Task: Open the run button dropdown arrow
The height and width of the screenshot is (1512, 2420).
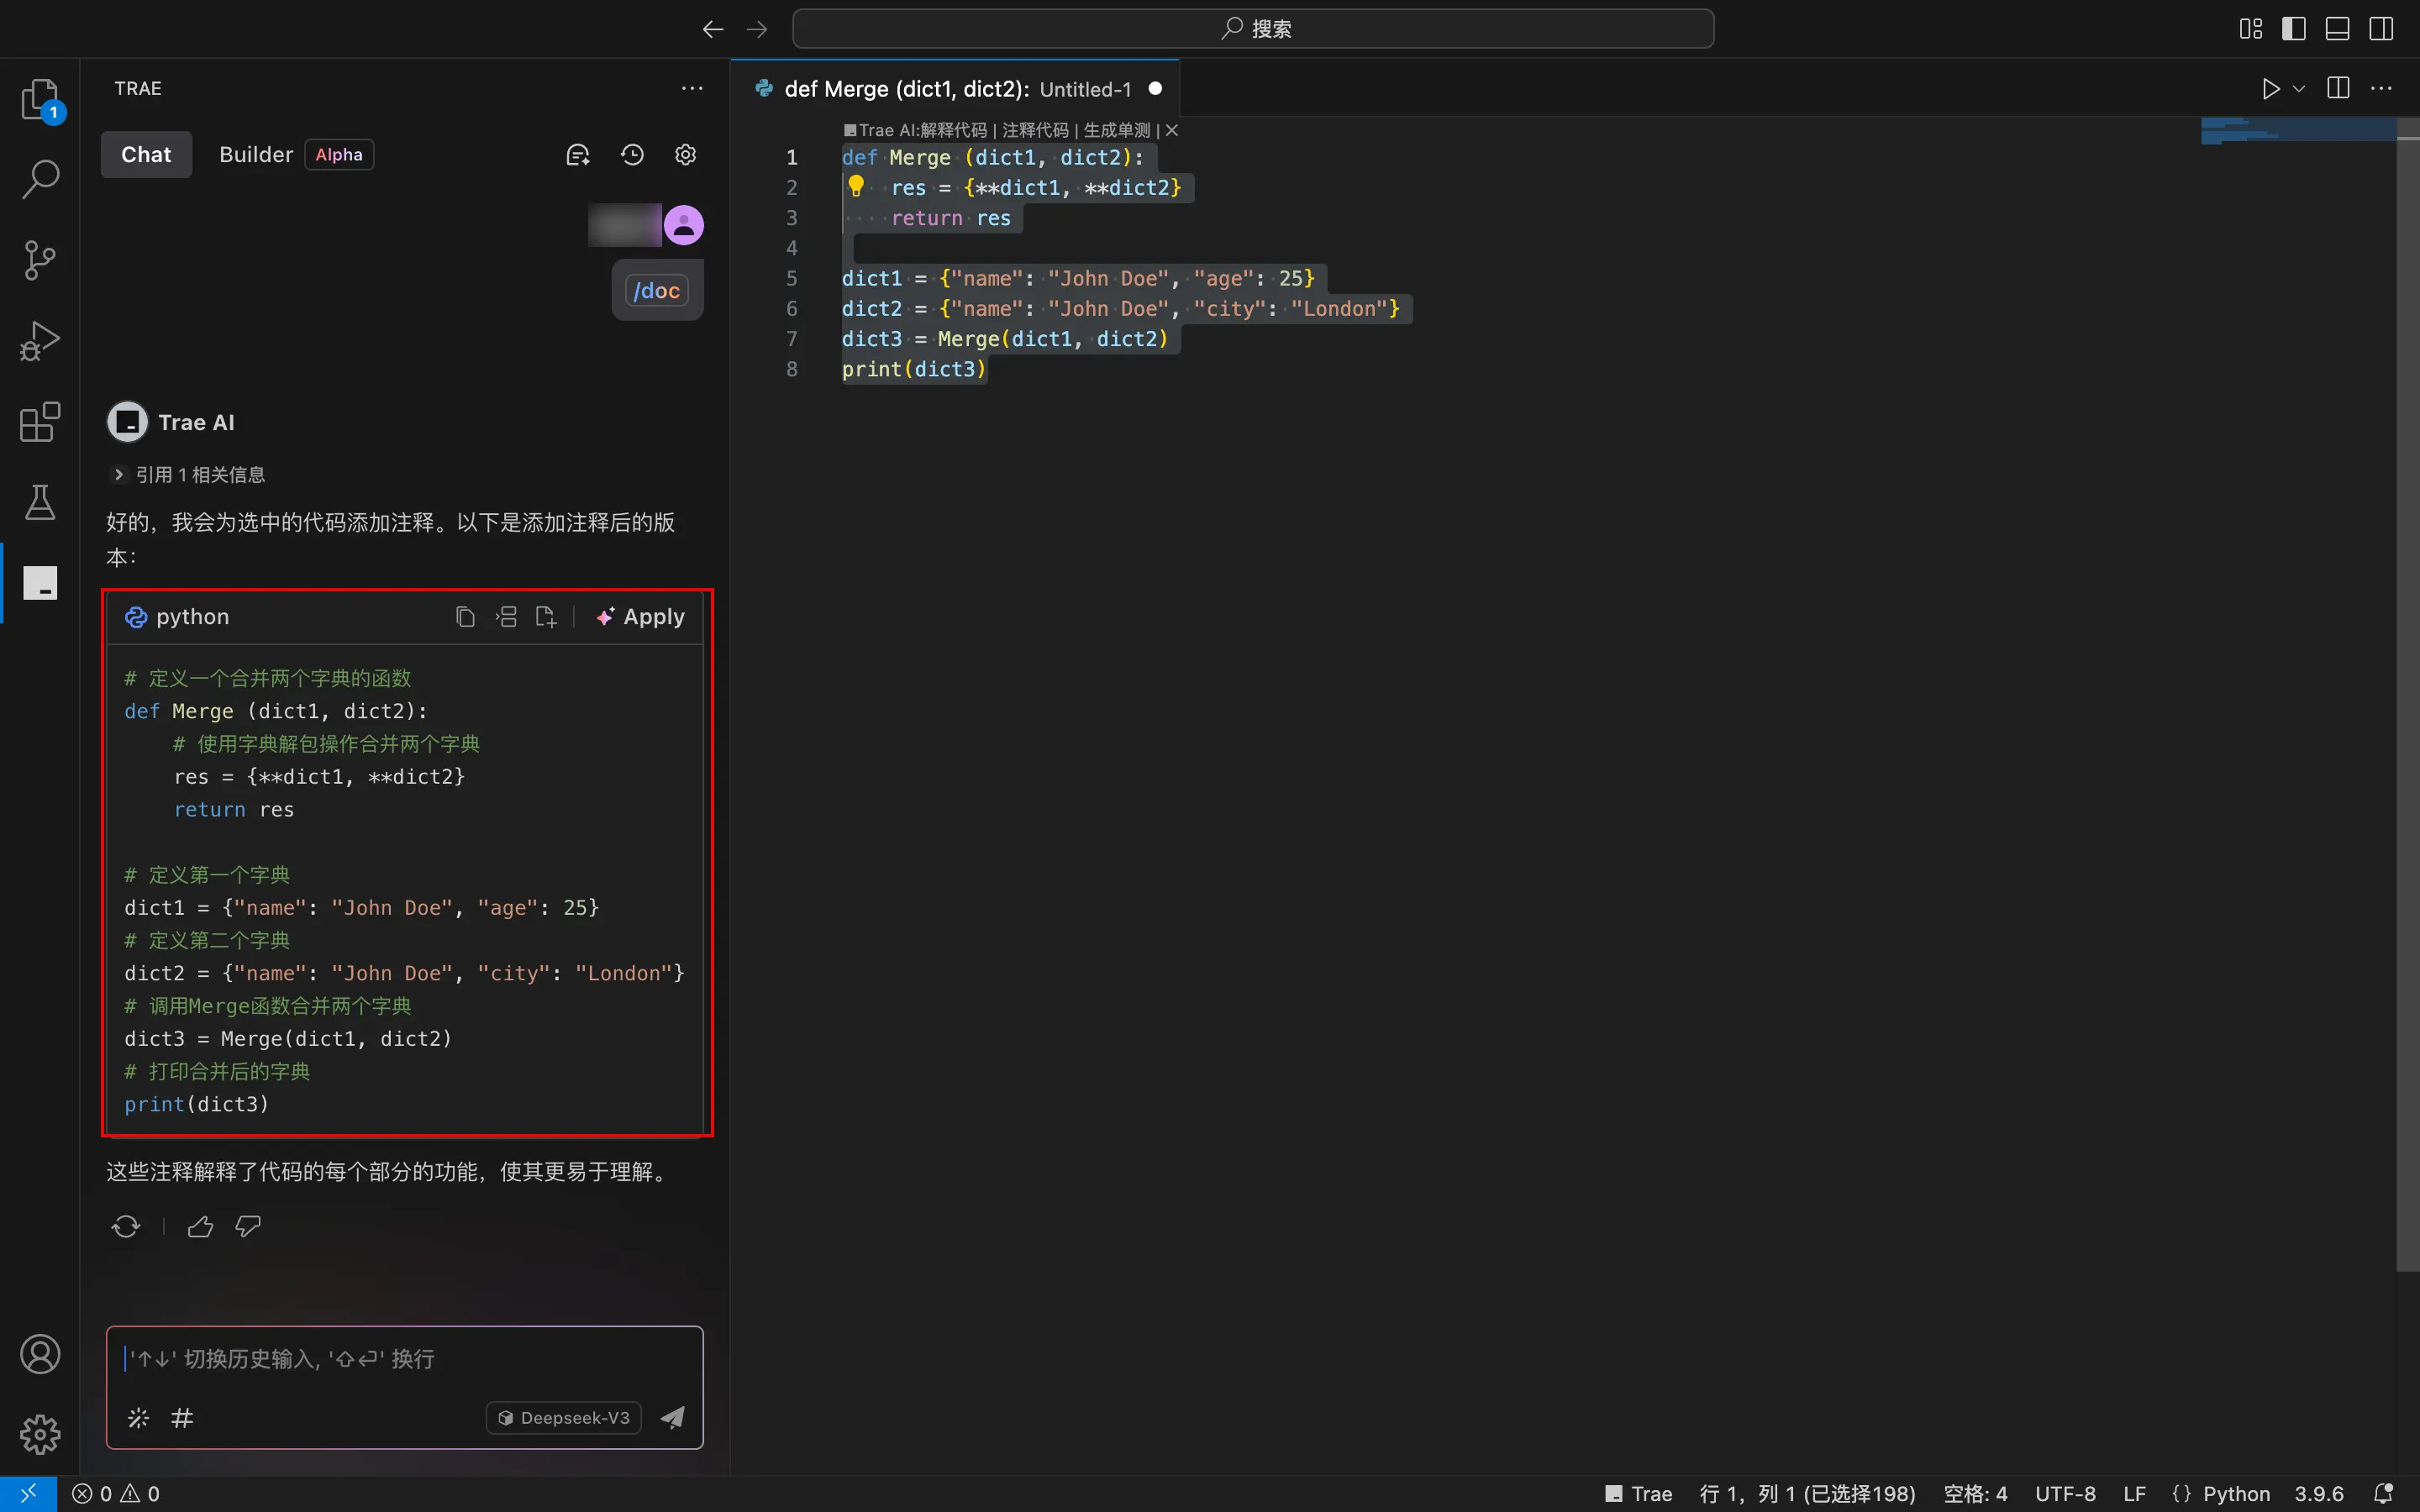Action: click(x=2299, y=89)
